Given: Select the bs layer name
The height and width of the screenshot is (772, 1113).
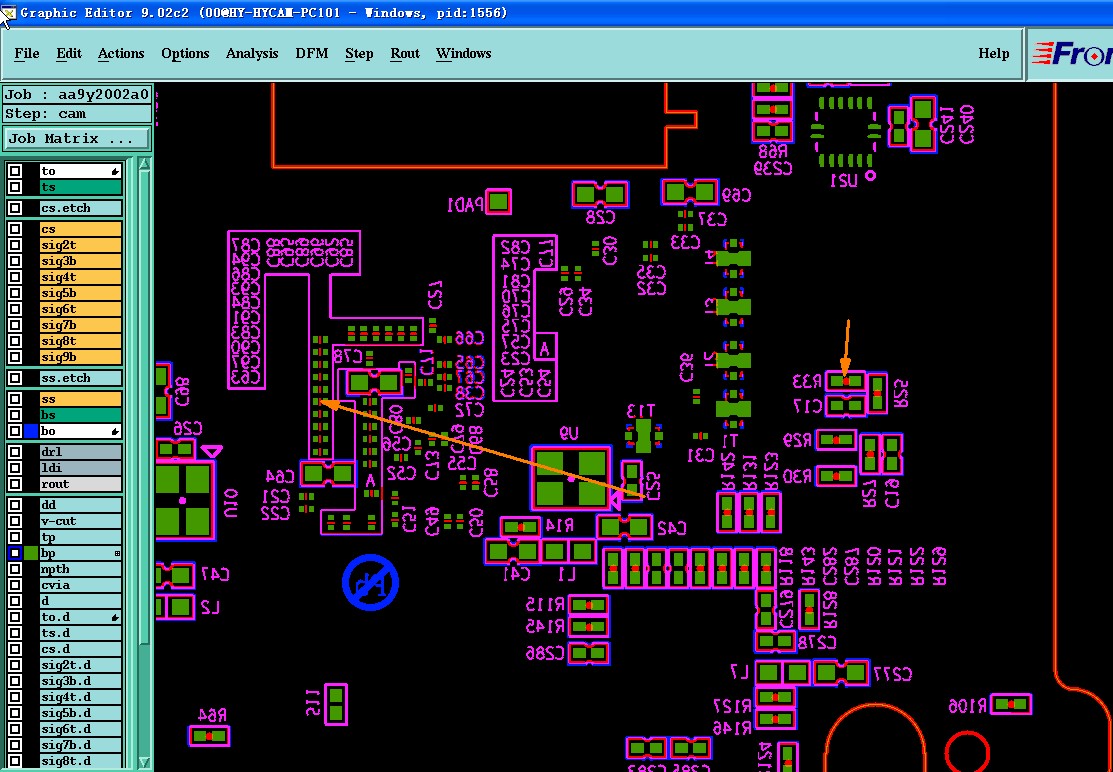Looking at the screenshot, I should coord(81,415).
